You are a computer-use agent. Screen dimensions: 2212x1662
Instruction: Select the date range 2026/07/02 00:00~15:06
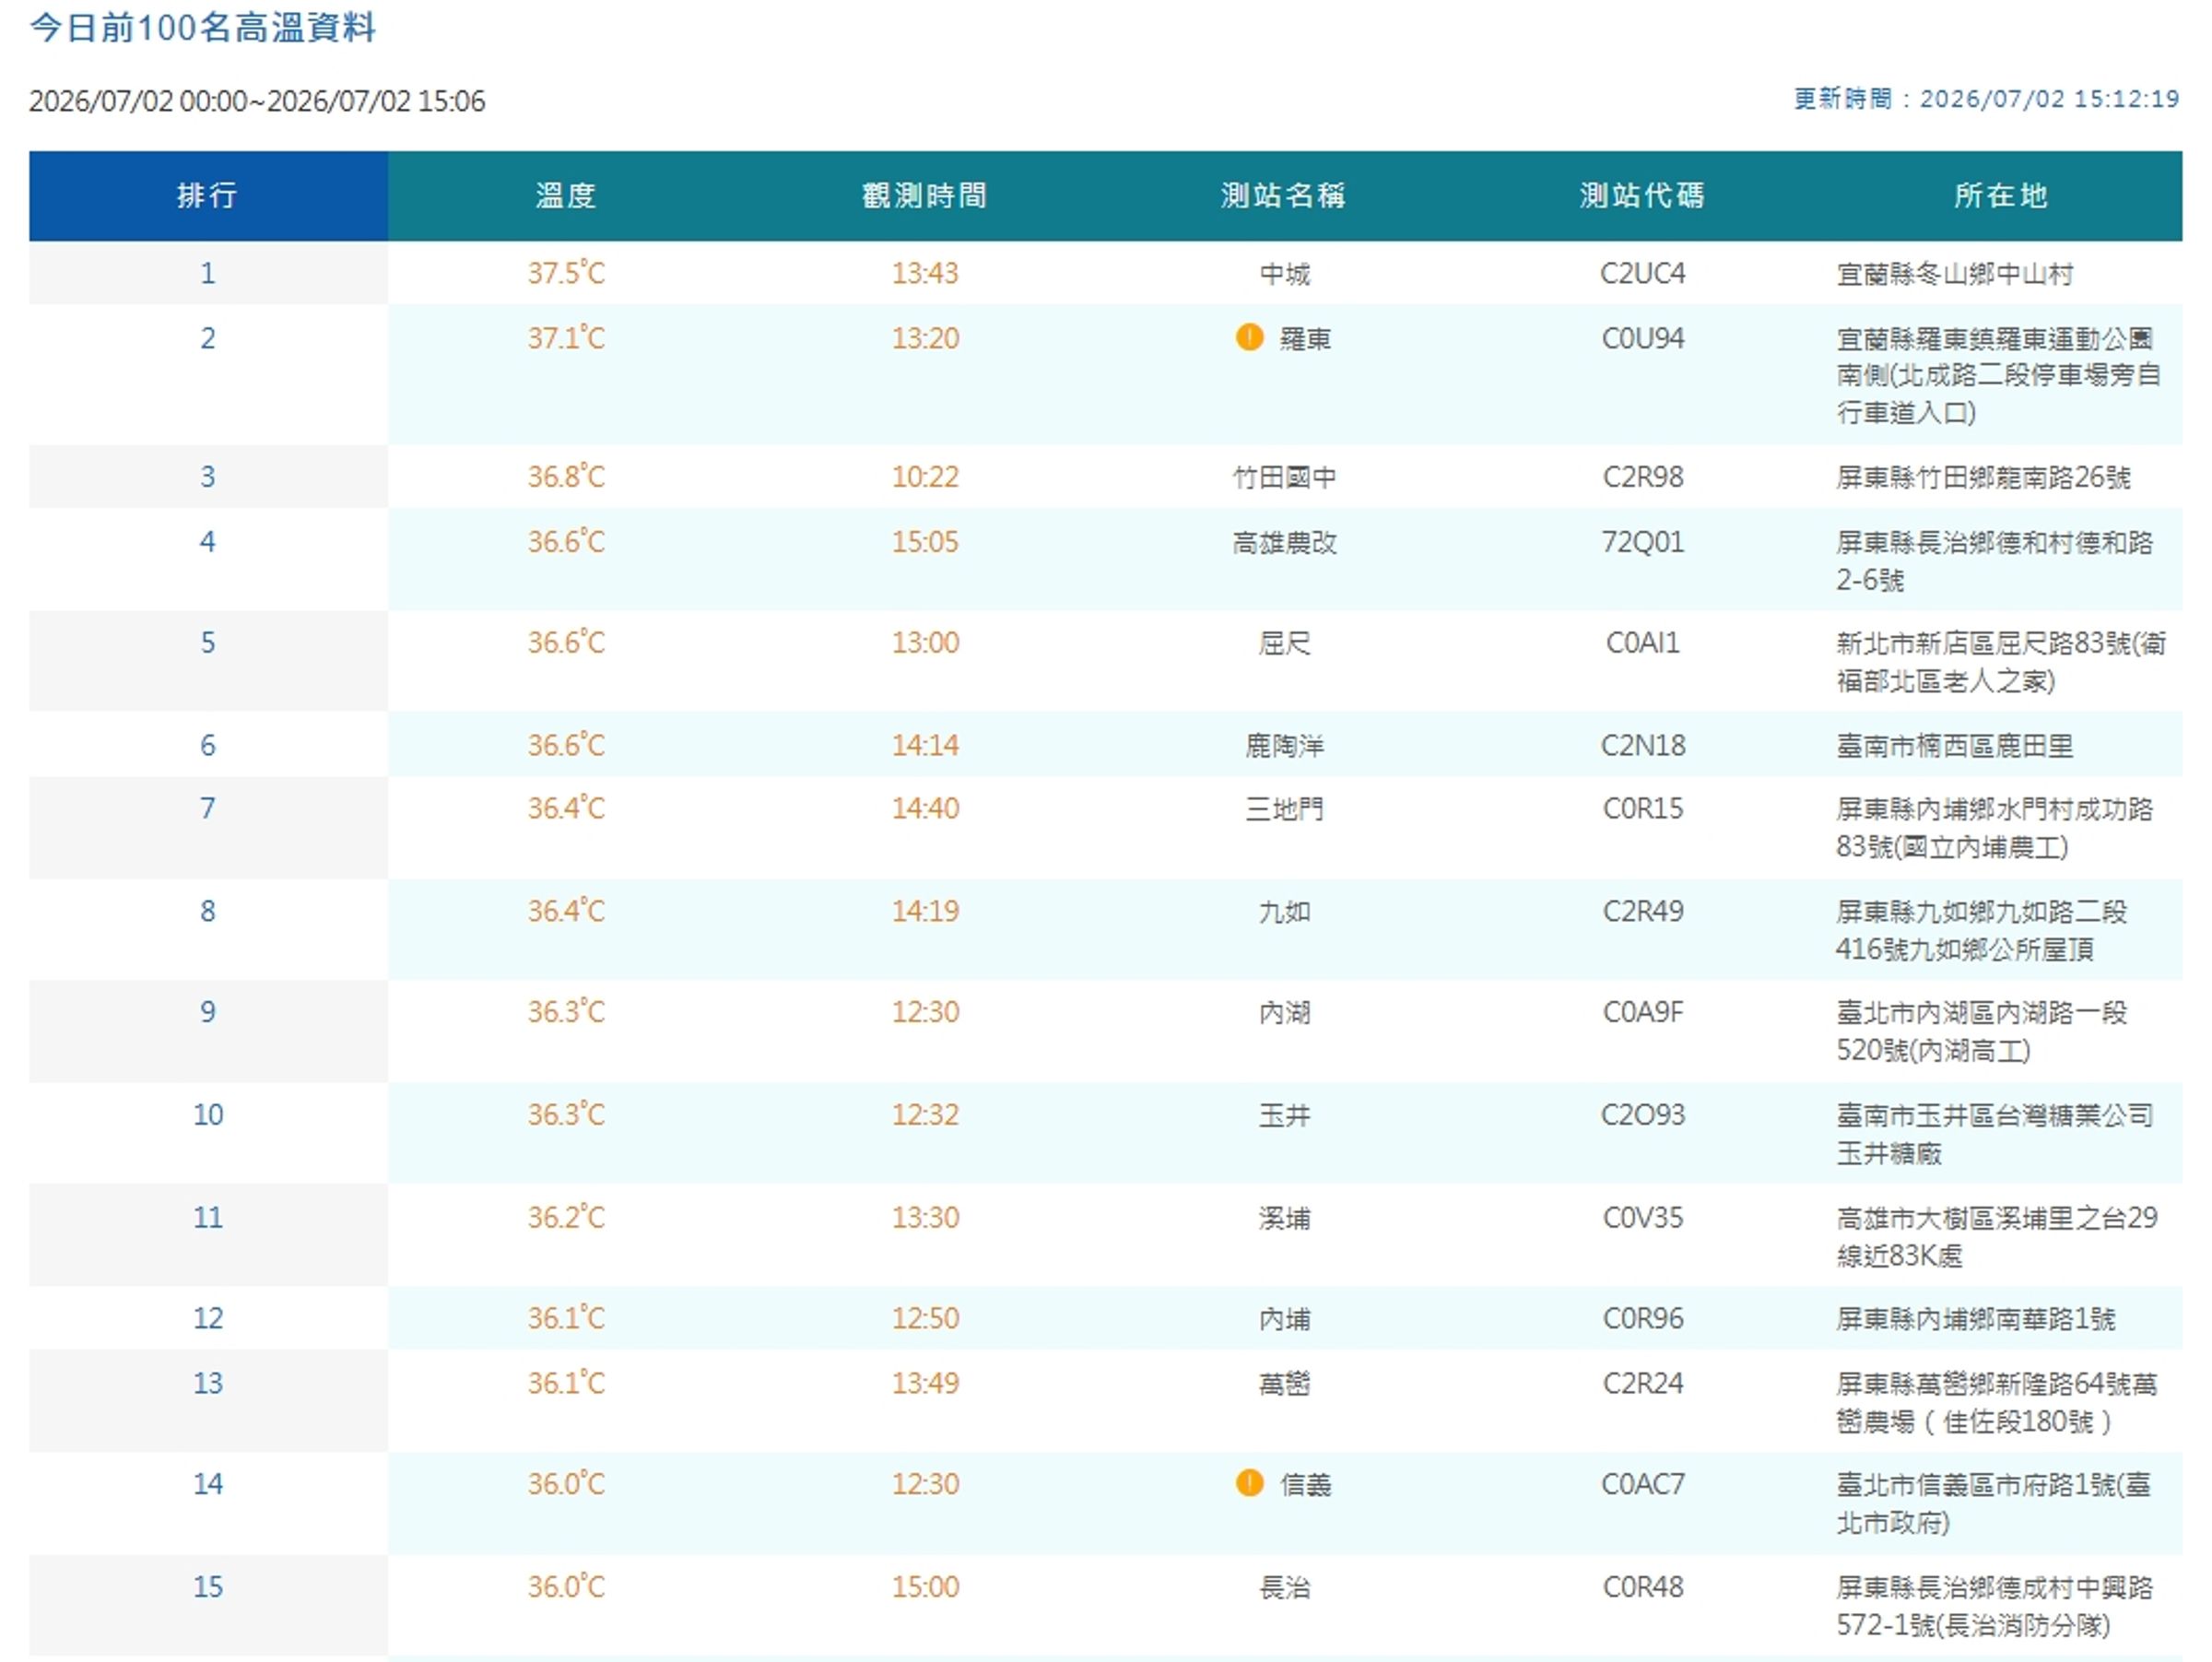coord(257,101)
